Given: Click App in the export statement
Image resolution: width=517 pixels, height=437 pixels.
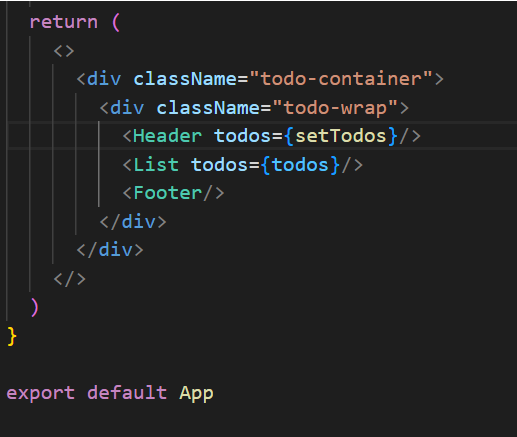Looking at the screenshot, I should pos(196,394).
